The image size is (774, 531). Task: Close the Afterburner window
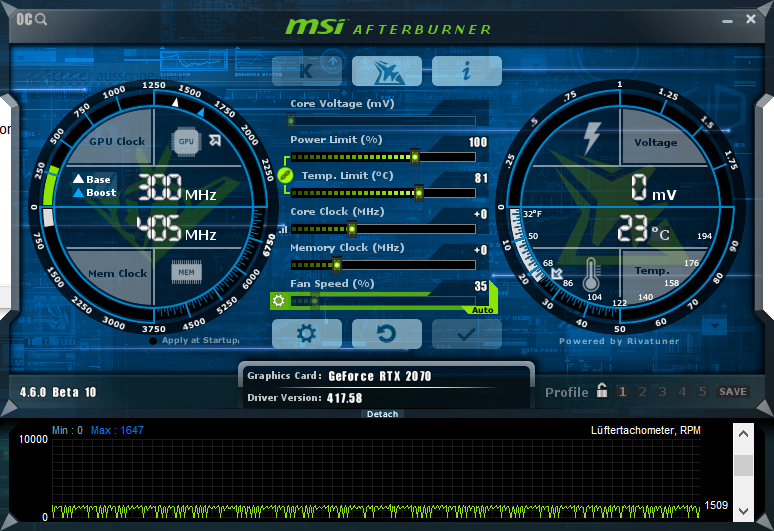751,19
